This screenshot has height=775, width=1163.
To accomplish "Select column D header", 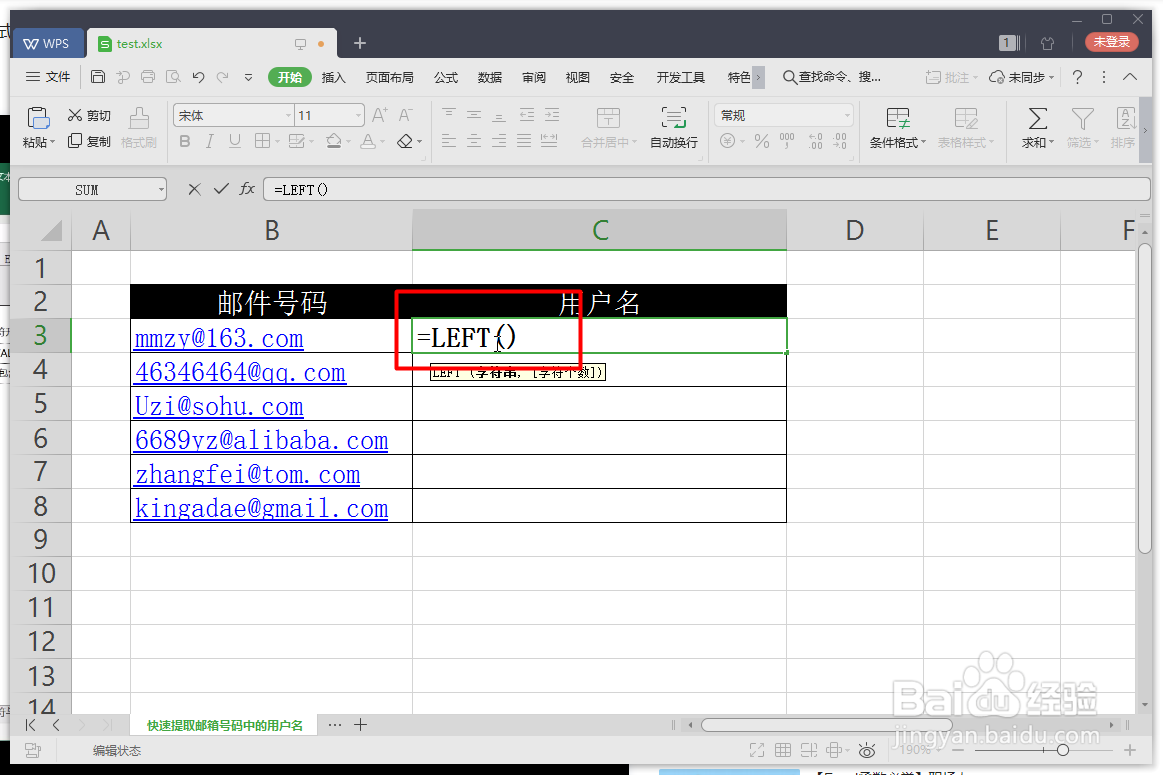I will point(854,230).
